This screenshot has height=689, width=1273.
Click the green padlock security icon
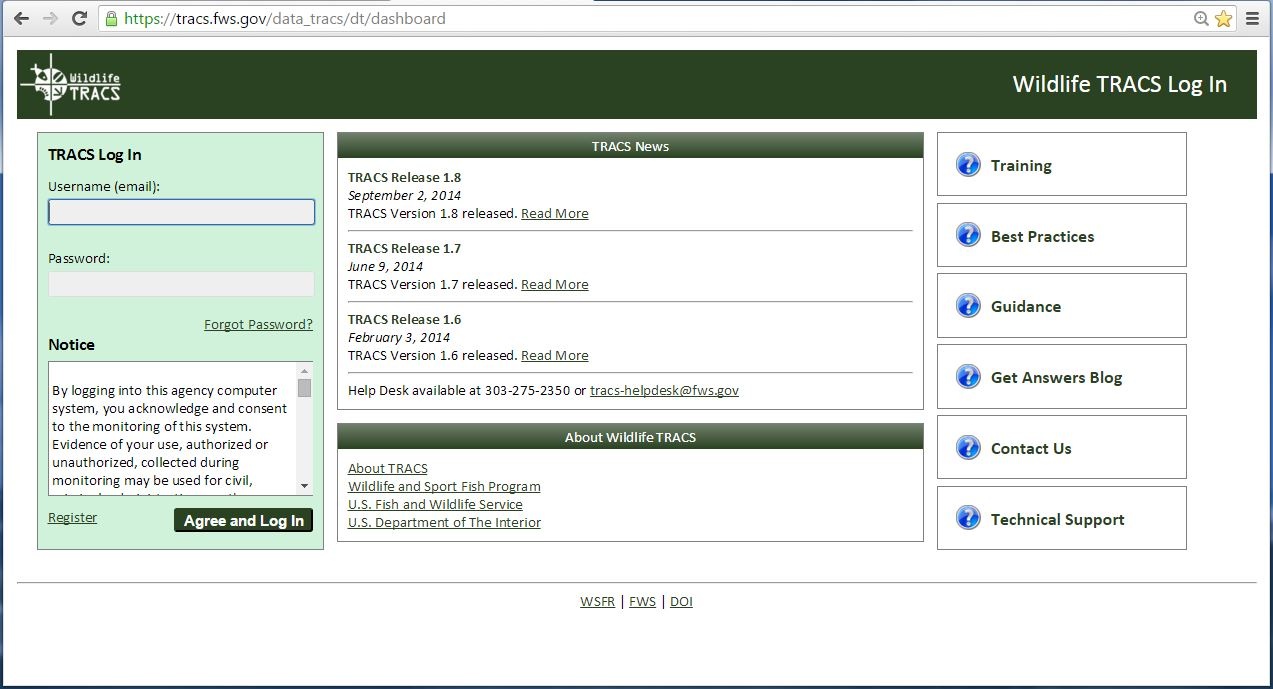click(111, 18)
